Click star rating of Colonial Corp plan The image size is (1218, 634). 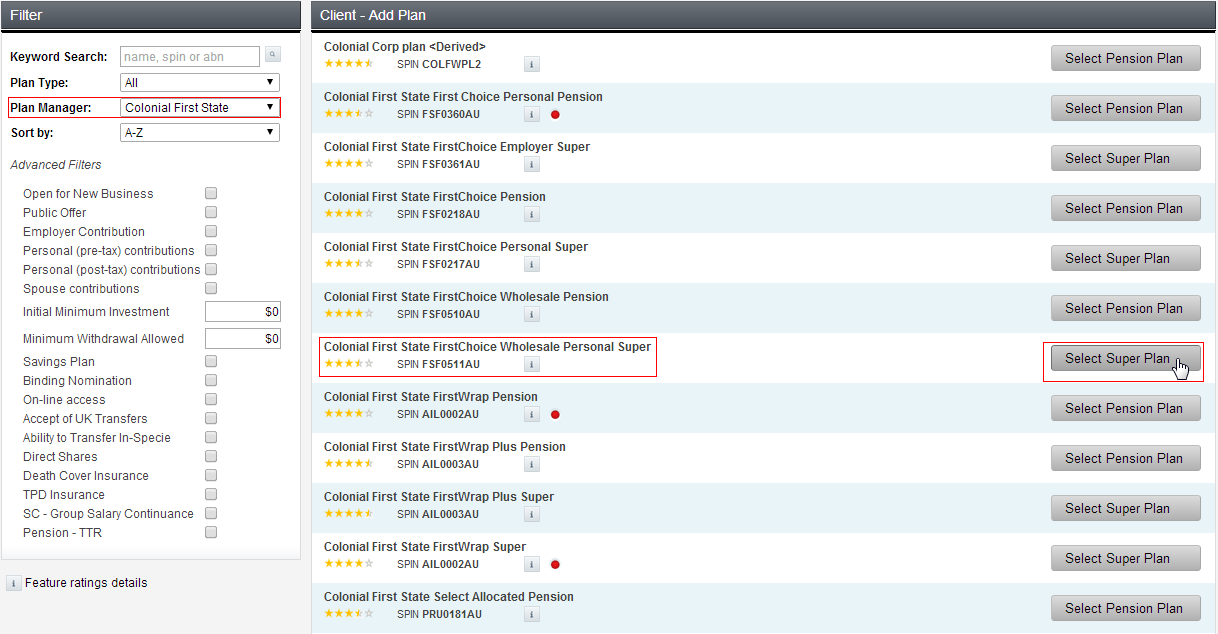pyautogui.click(x=348, y=64)
